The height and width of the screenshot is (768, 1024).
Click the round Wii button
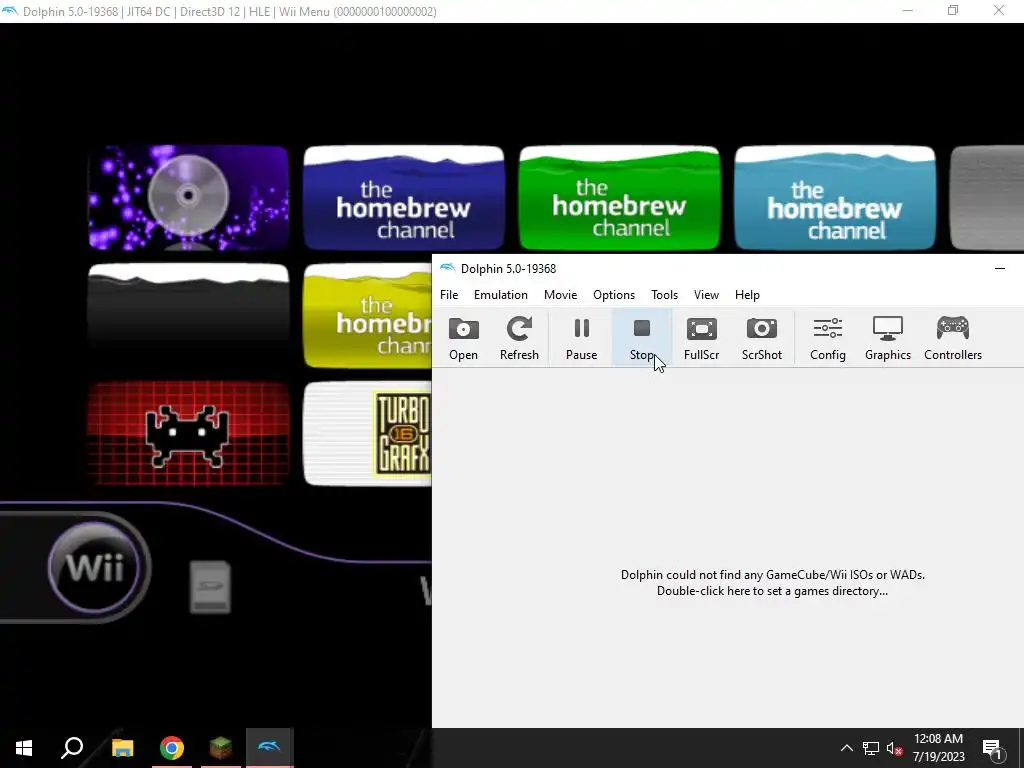point(95,566)
